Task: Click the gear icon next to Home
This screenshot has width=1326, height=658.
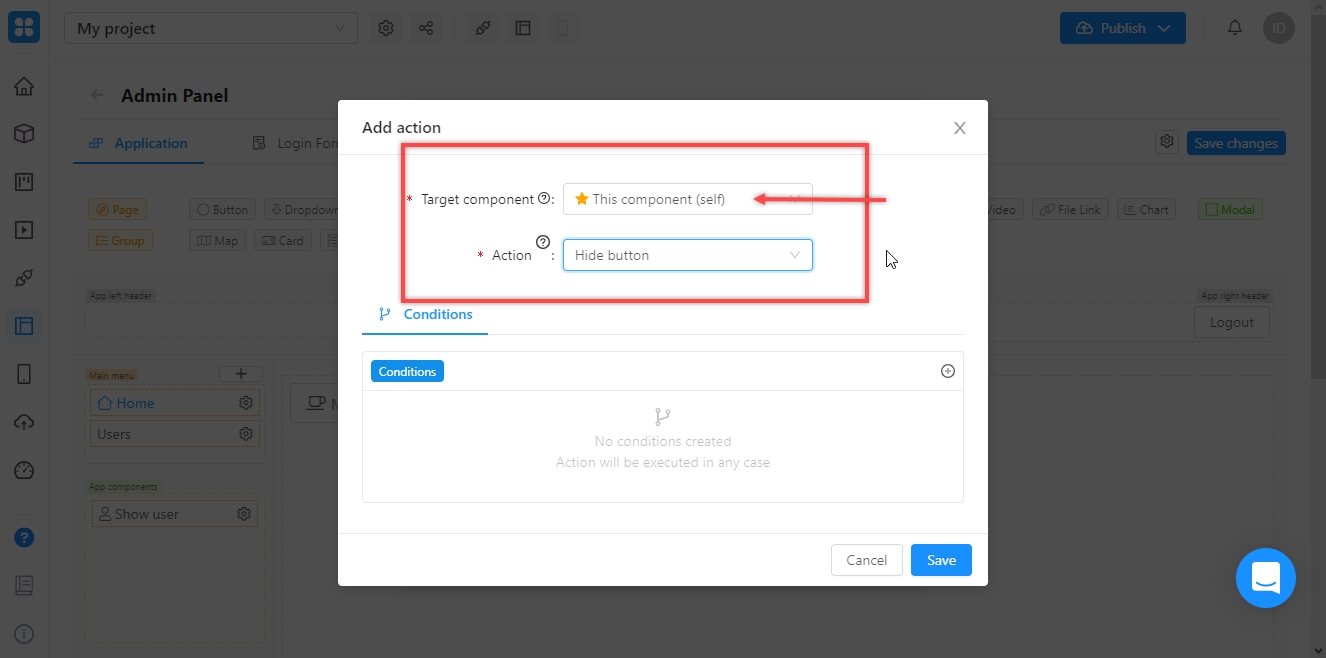Action: click(245, 403)
